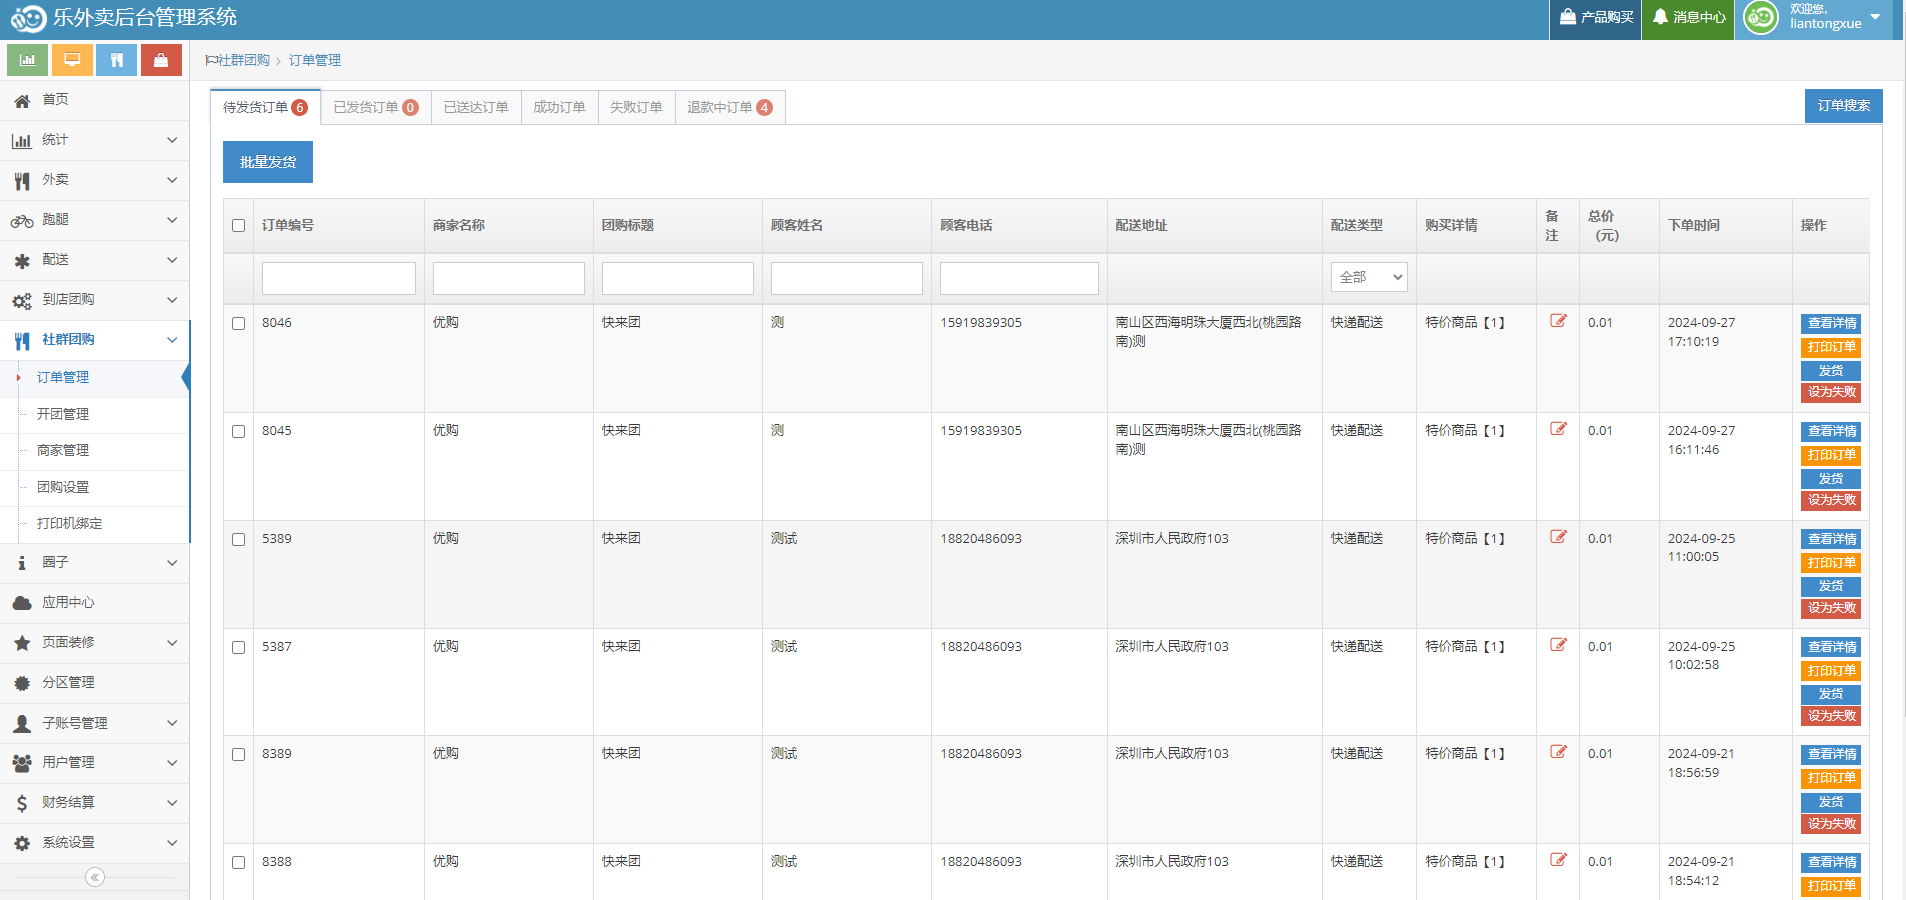The image size is (1906, 900).
Task: Click 打印订单 for order 8045
Action: (x=1831, y=455)
